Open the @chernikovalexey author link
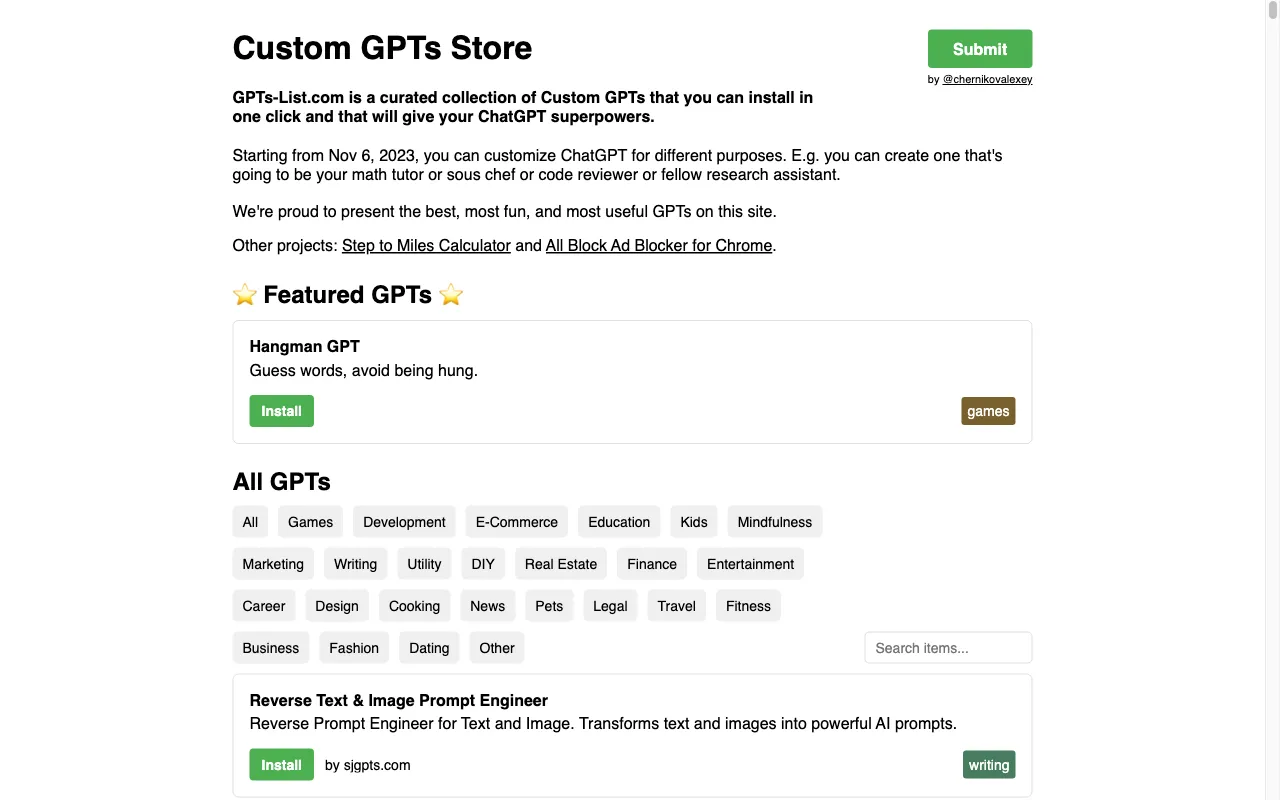This screenshot has height=800, width=1280. (987, 79)
